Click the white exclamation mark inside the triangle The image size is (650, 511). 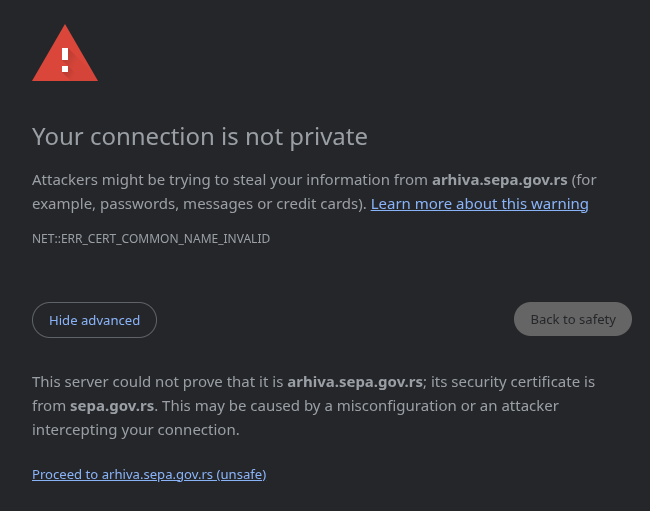point(65,60)
